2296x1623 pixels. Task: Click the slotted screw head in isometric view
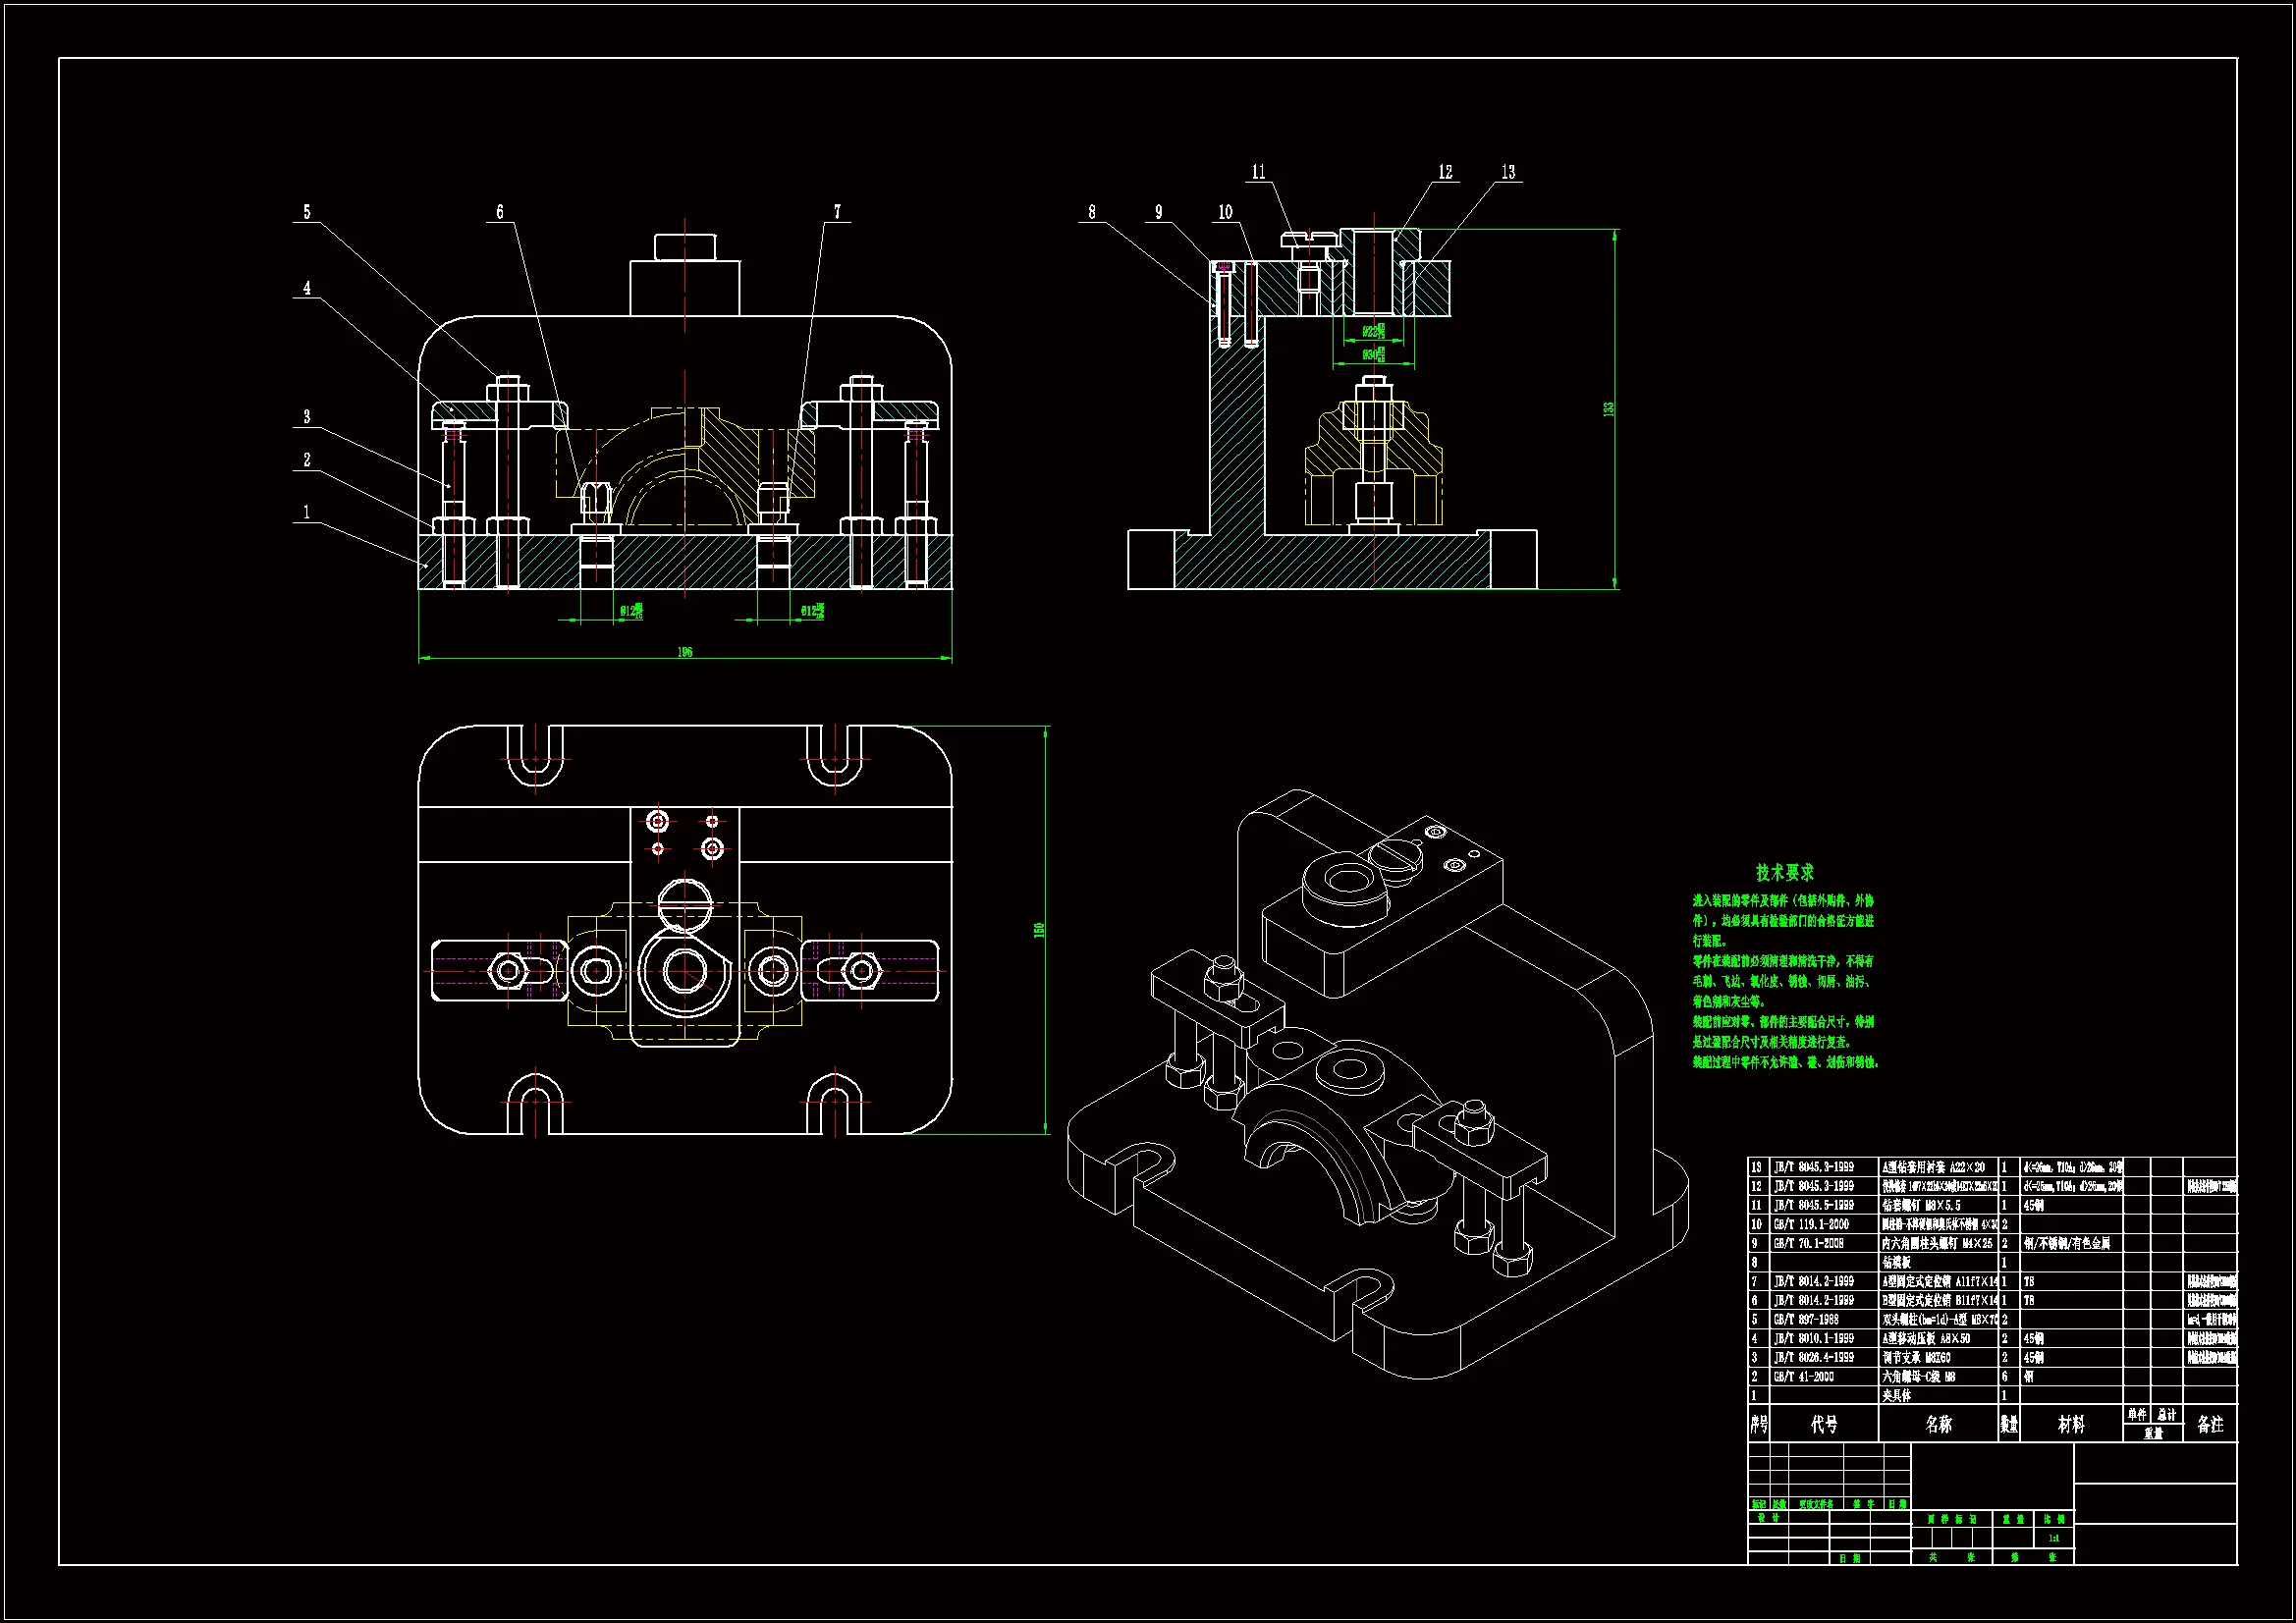1394,856
